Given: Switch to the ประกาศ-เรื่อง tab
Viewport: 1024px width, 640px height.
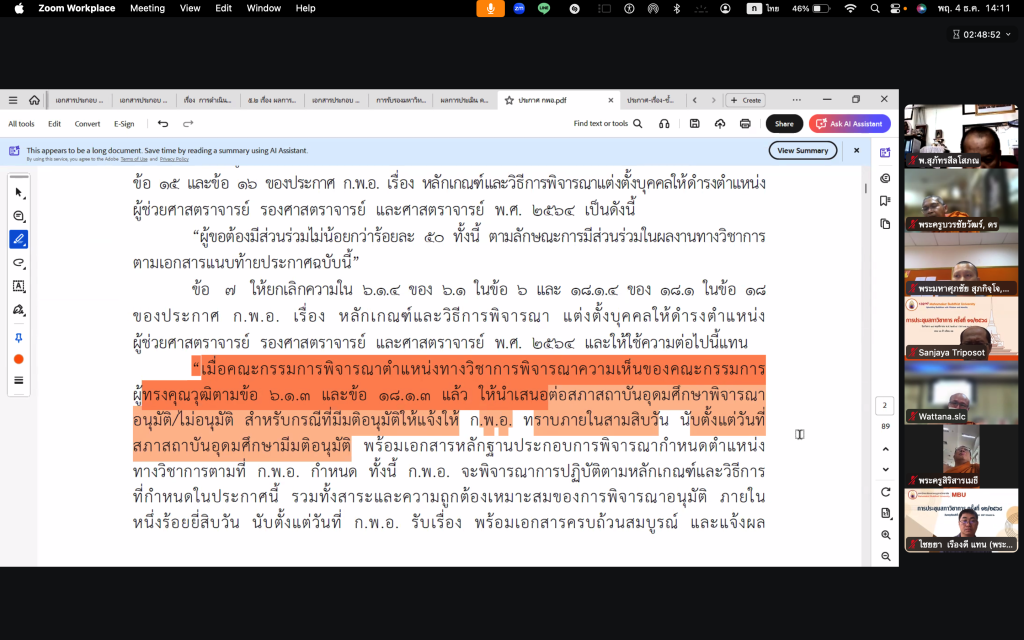Looking at the screenshot, I should (x=650, y=100).
